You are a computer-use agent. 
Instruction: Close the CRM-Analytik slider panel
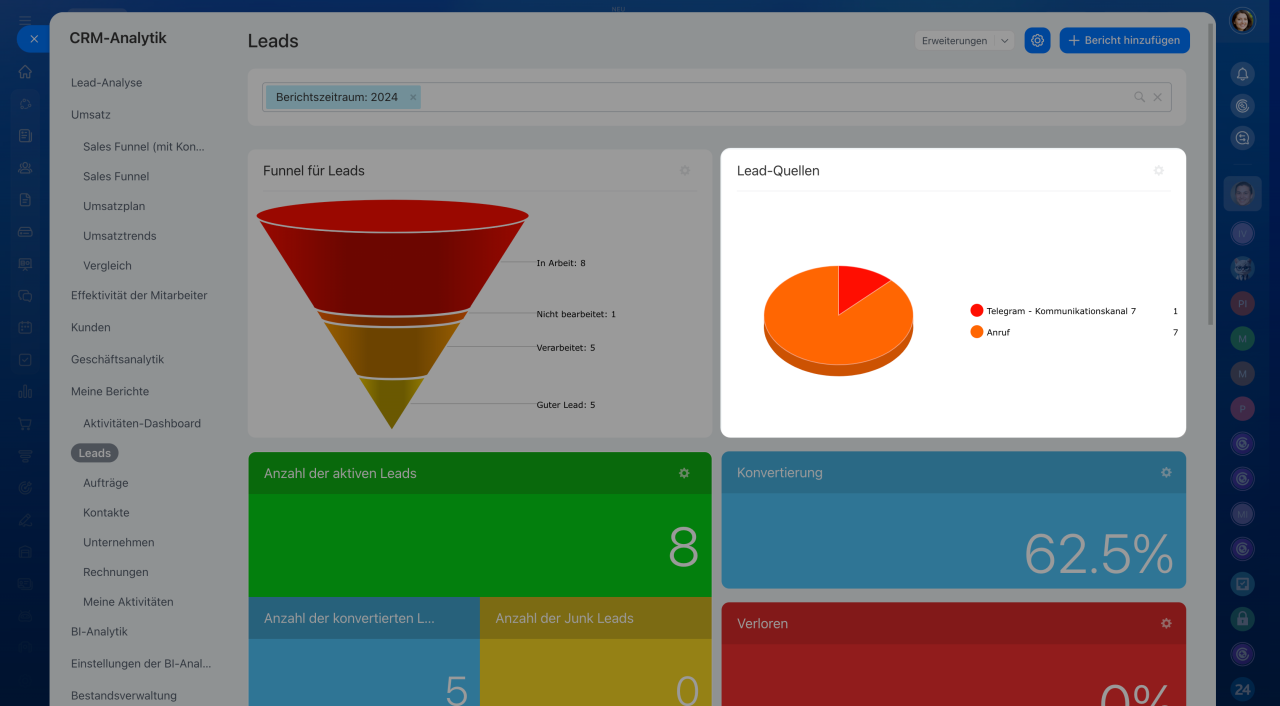tap(33, 39)
